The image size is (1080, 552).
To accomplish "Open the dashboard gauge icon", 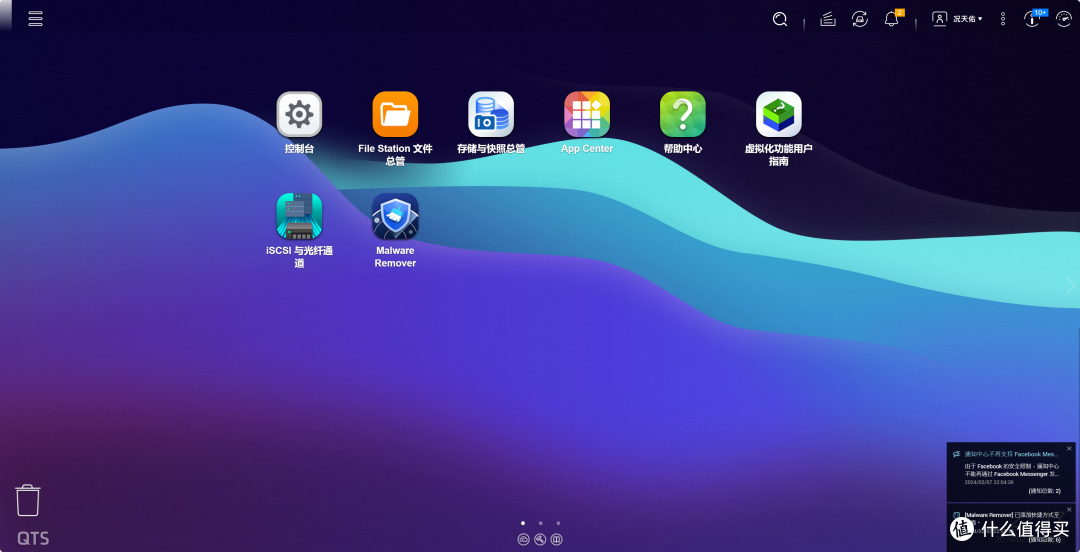I will tap(1063, 19).
